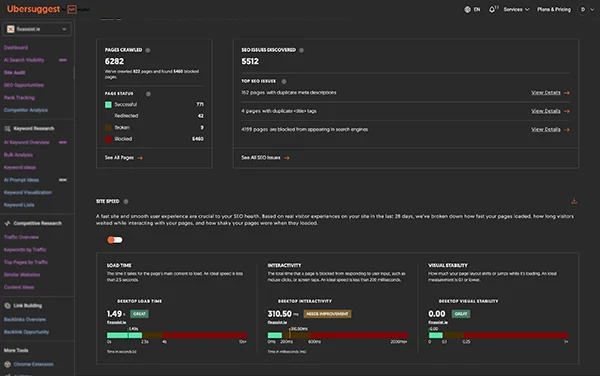The width and height of the screenshot is (600, 376).
Task: Click the Ubersuggest logo
Action: [x=33, y=9]
